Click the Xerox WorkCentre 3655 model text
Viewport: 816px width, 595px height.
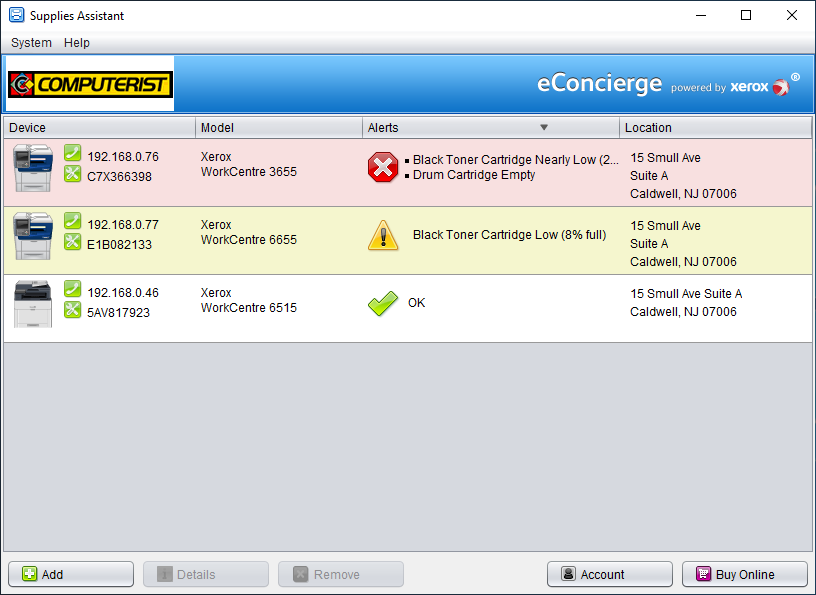coord(249,164)
